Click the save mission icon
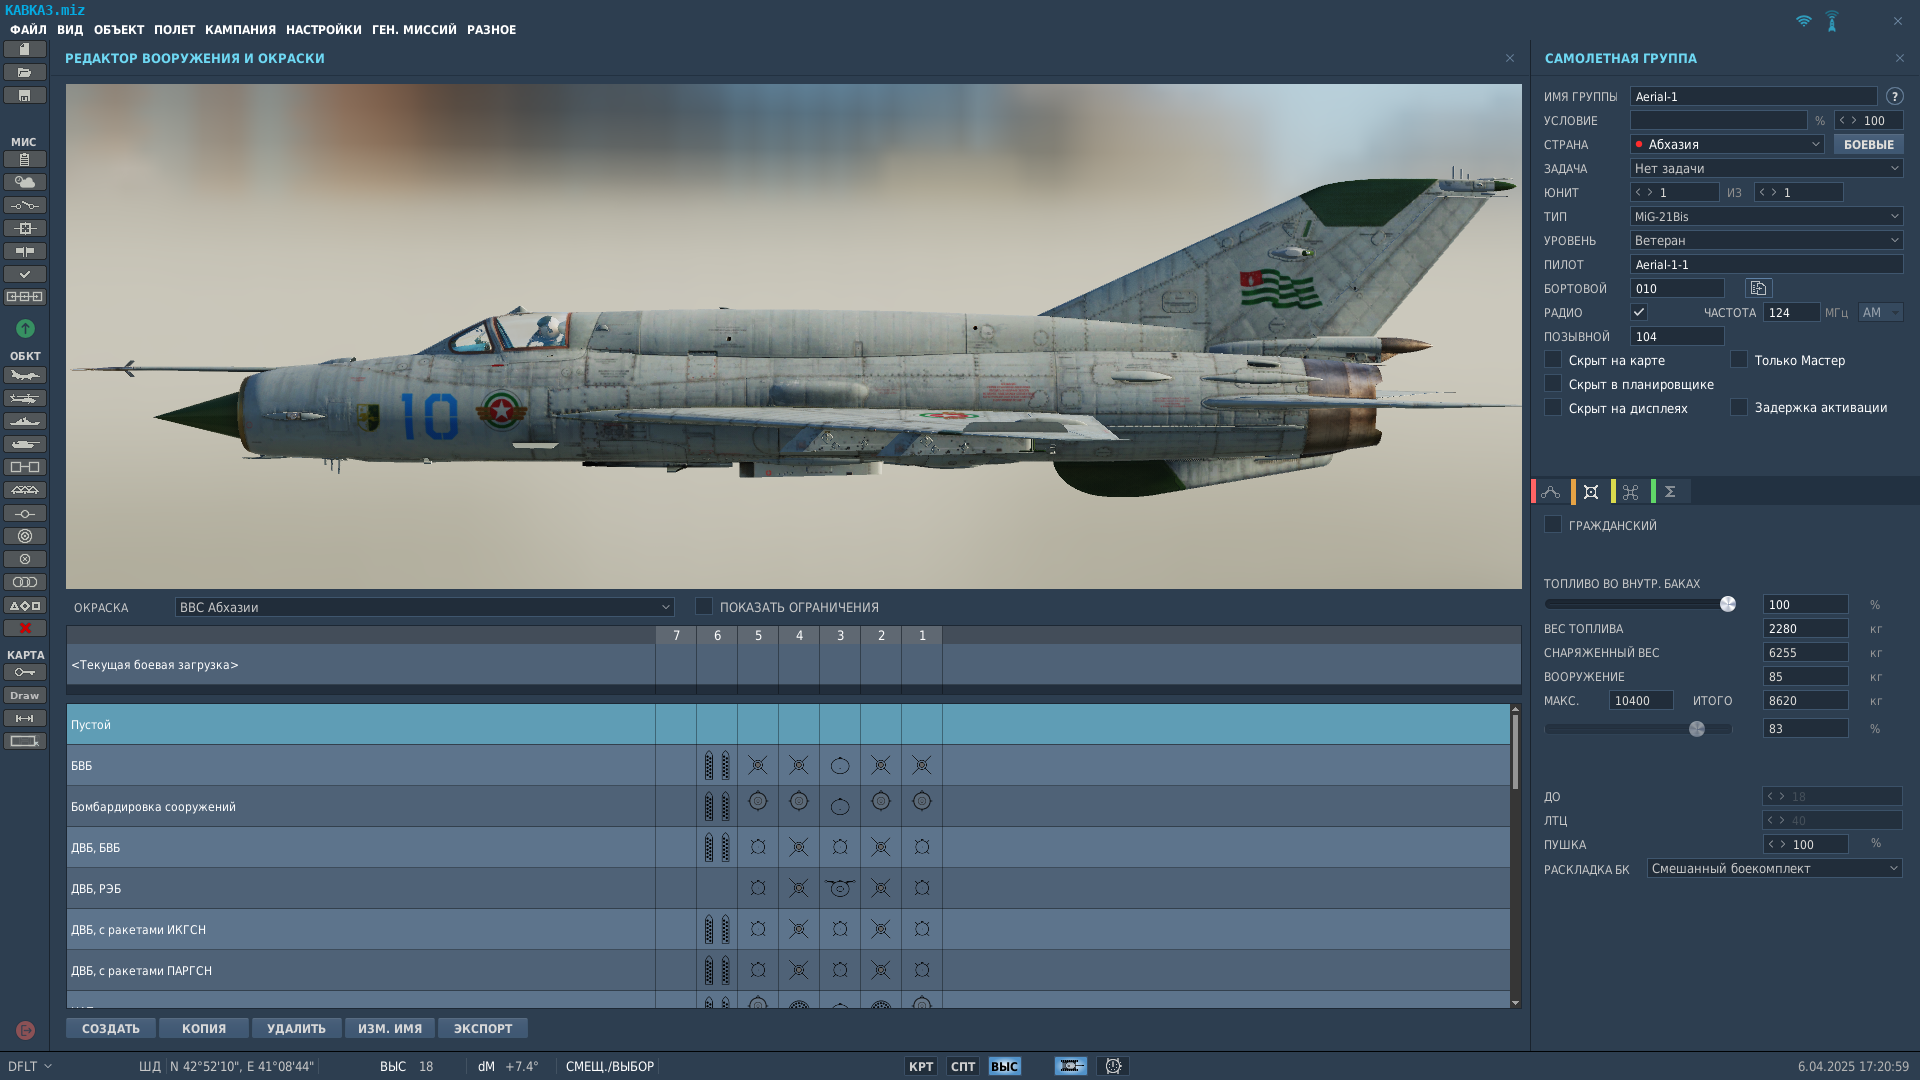This screenshot has height=1080, width=1920. (x=25, y=96)
